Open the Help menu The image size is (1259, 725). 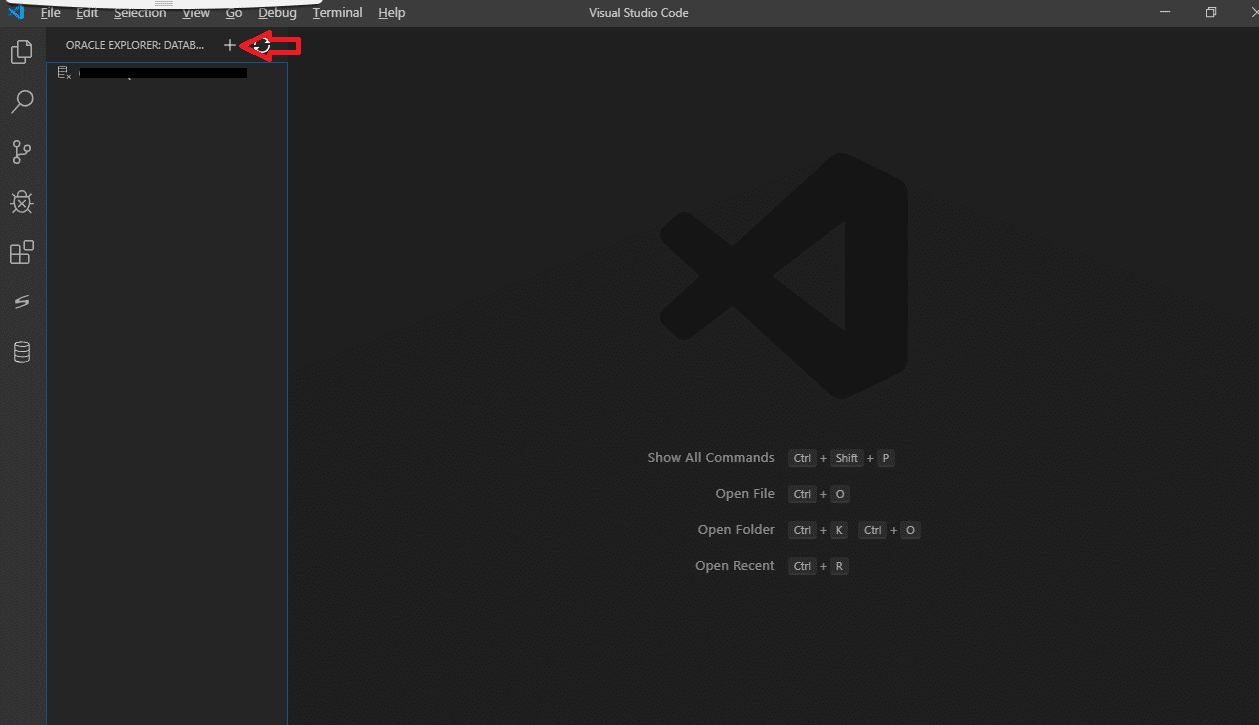391,12
